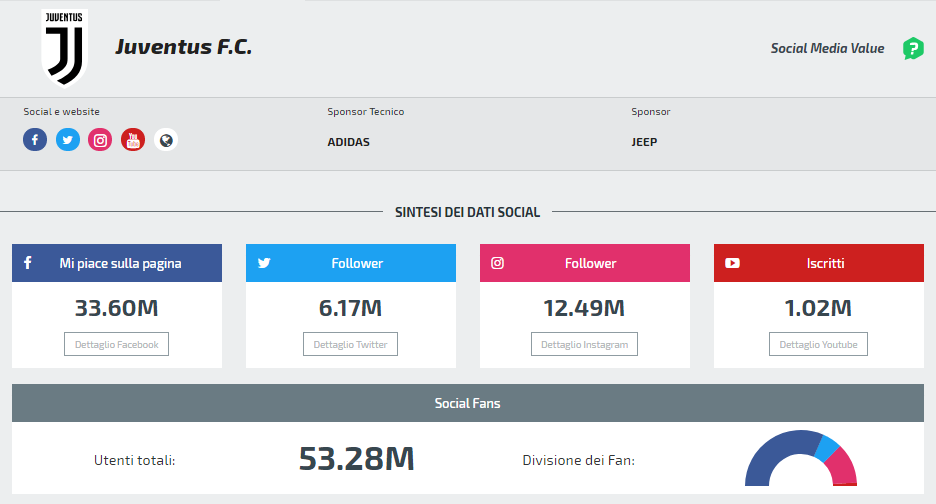
Task: Open Juventus Instagram profile icon
Action: coord(100,140)
